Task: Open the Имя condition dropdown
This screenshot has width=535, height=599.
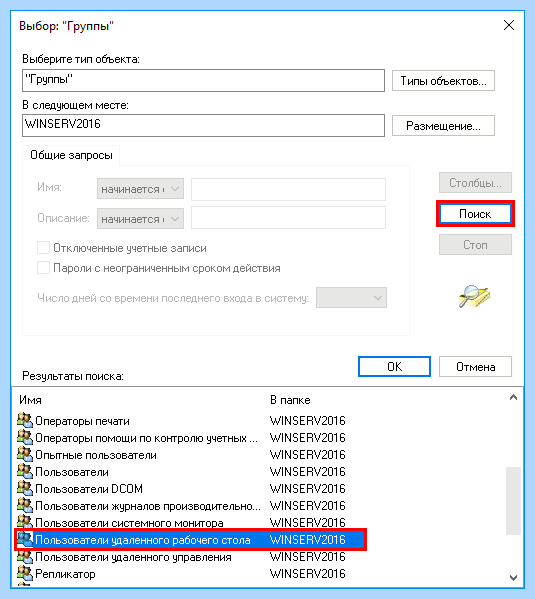Action: click(x=140, y=189)
